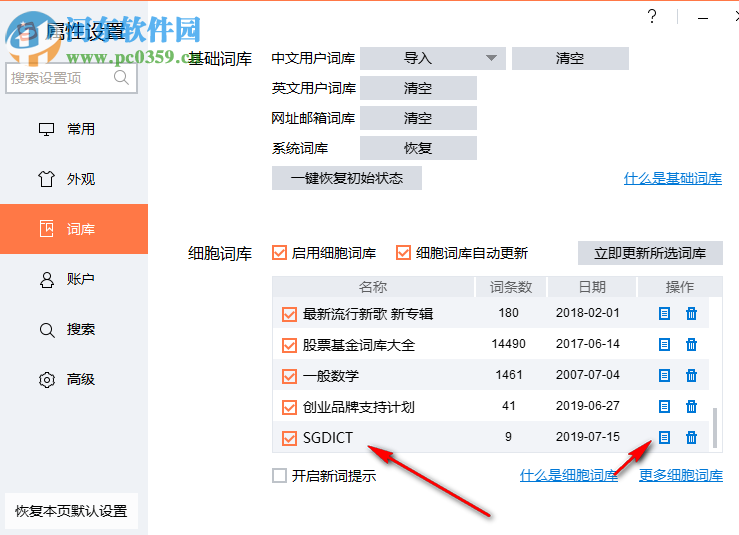Viewport: 739px width, 535px height.
Task: Open 什么是基础词库 link
Action: point(673,178)
